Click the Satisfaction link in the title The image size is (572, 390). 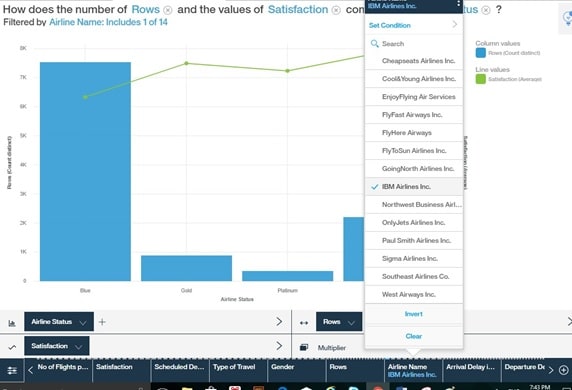tap(298, 10)
